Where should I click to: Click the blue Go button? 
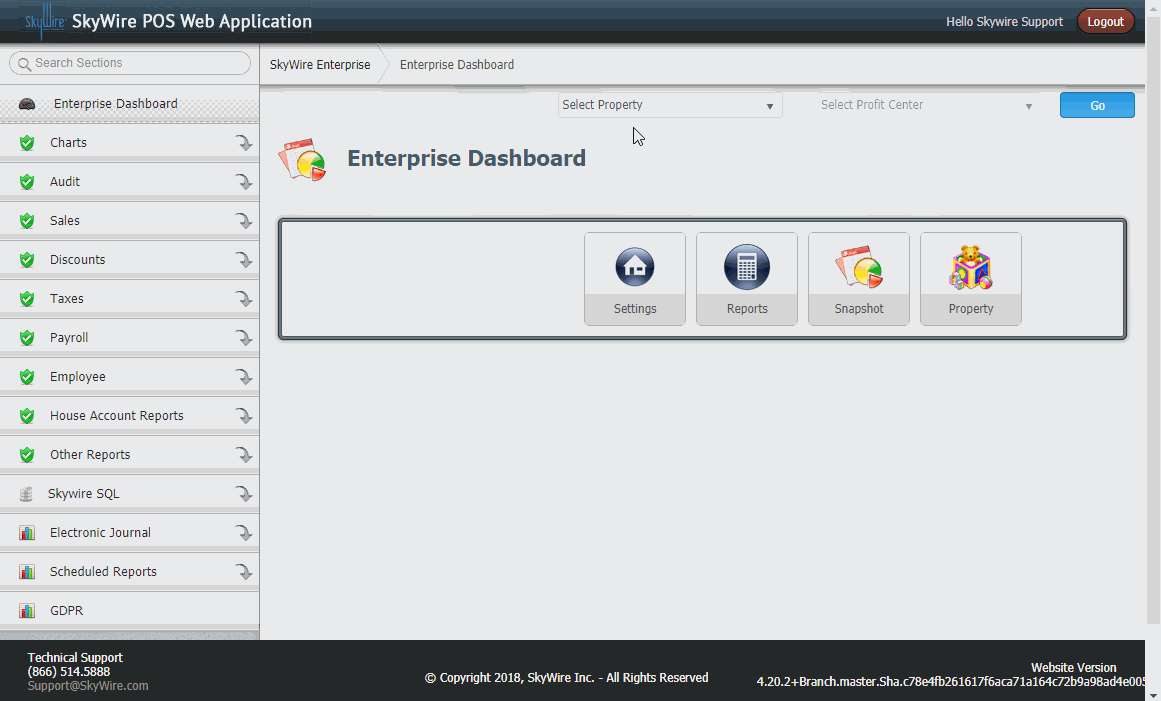[x=1097, y=105]
